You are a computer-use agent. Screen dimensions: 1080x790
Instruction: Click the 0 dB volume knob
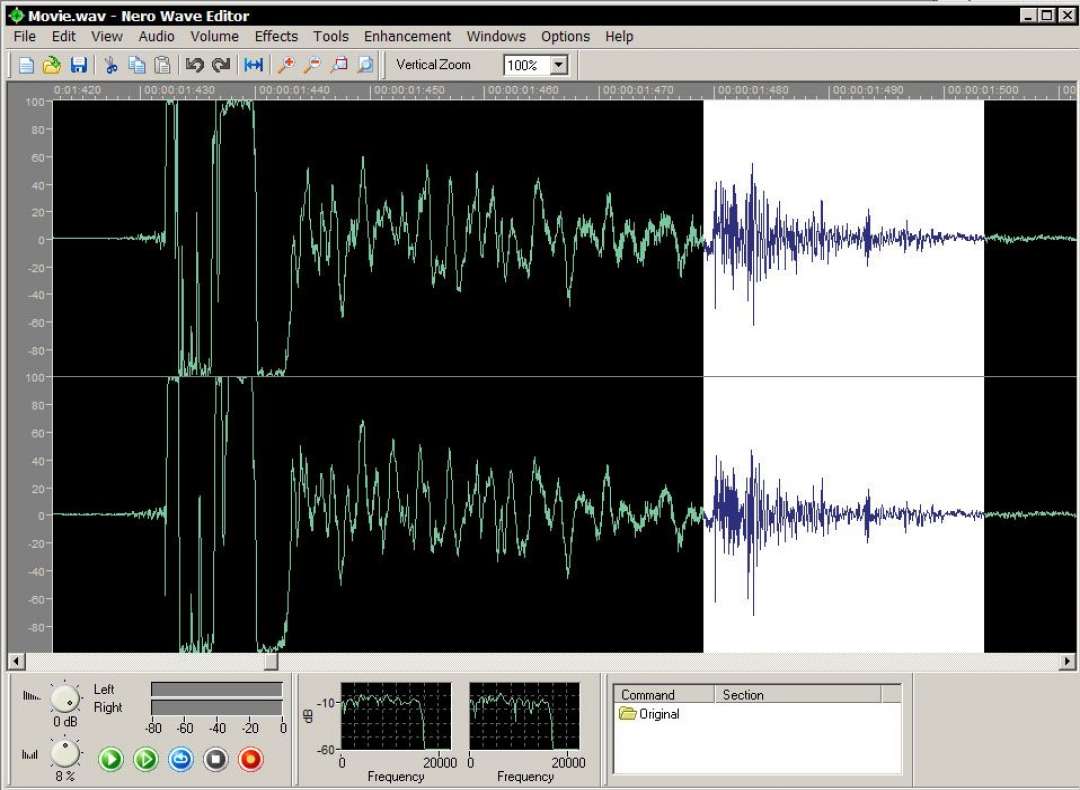pyautogui.click(x=66, y=699)
